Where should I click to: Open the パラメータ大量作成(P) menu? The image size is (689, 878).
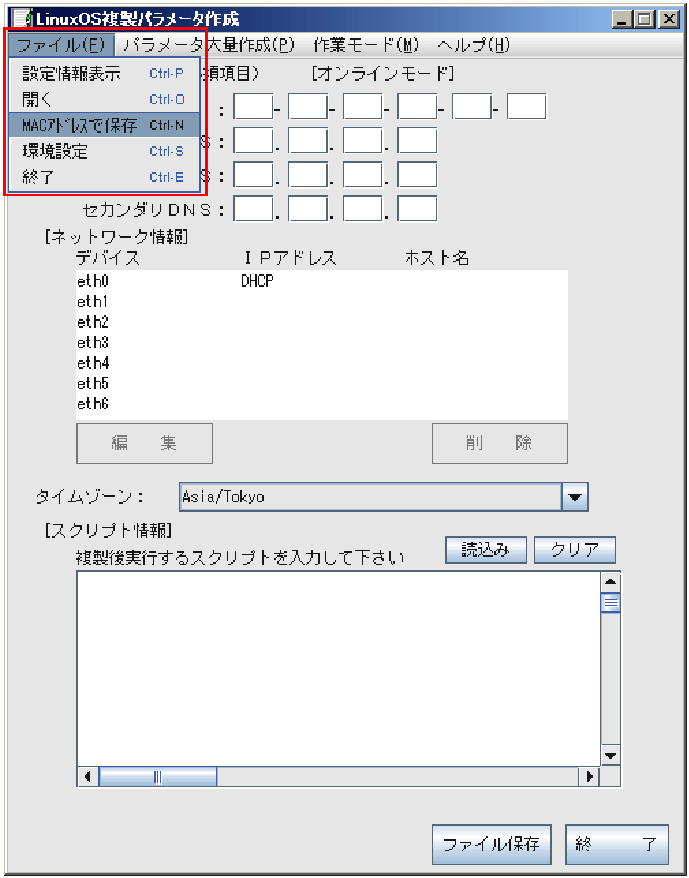[x=208, y=45]
